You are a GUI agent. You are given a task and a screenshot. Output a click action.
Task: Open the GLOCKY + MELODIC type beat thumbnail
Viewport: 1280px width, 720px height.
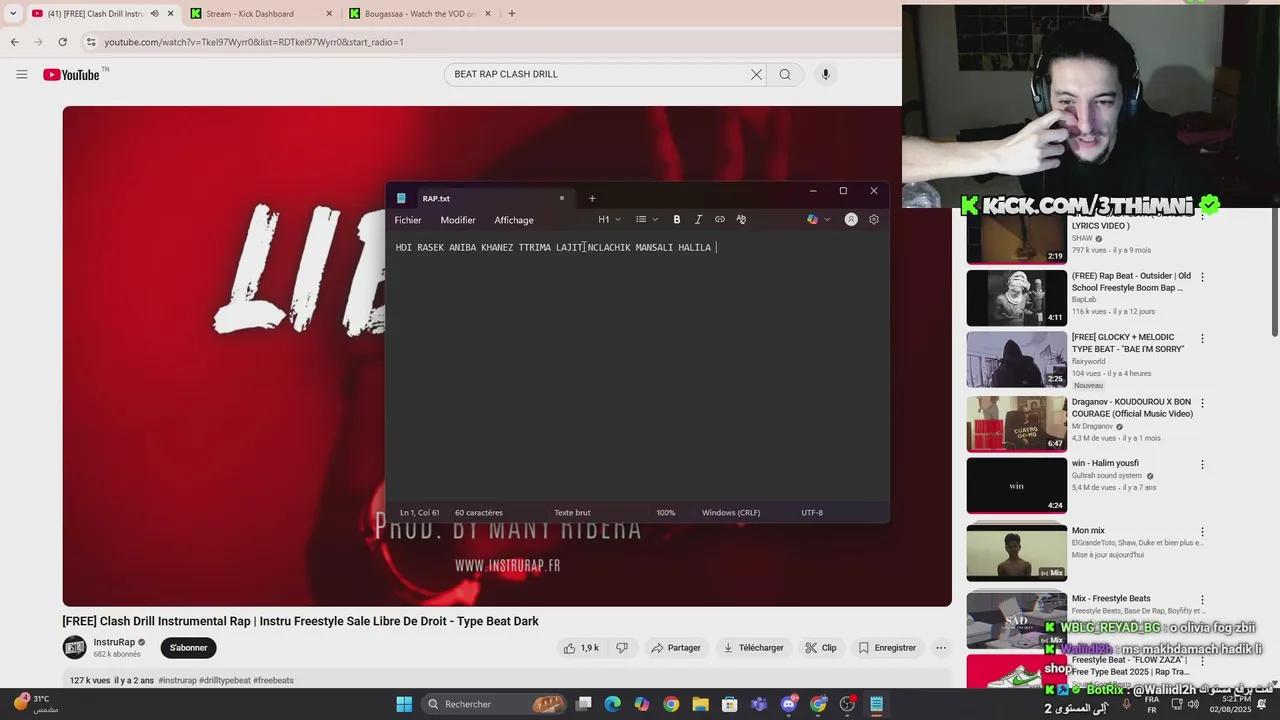1016,359
